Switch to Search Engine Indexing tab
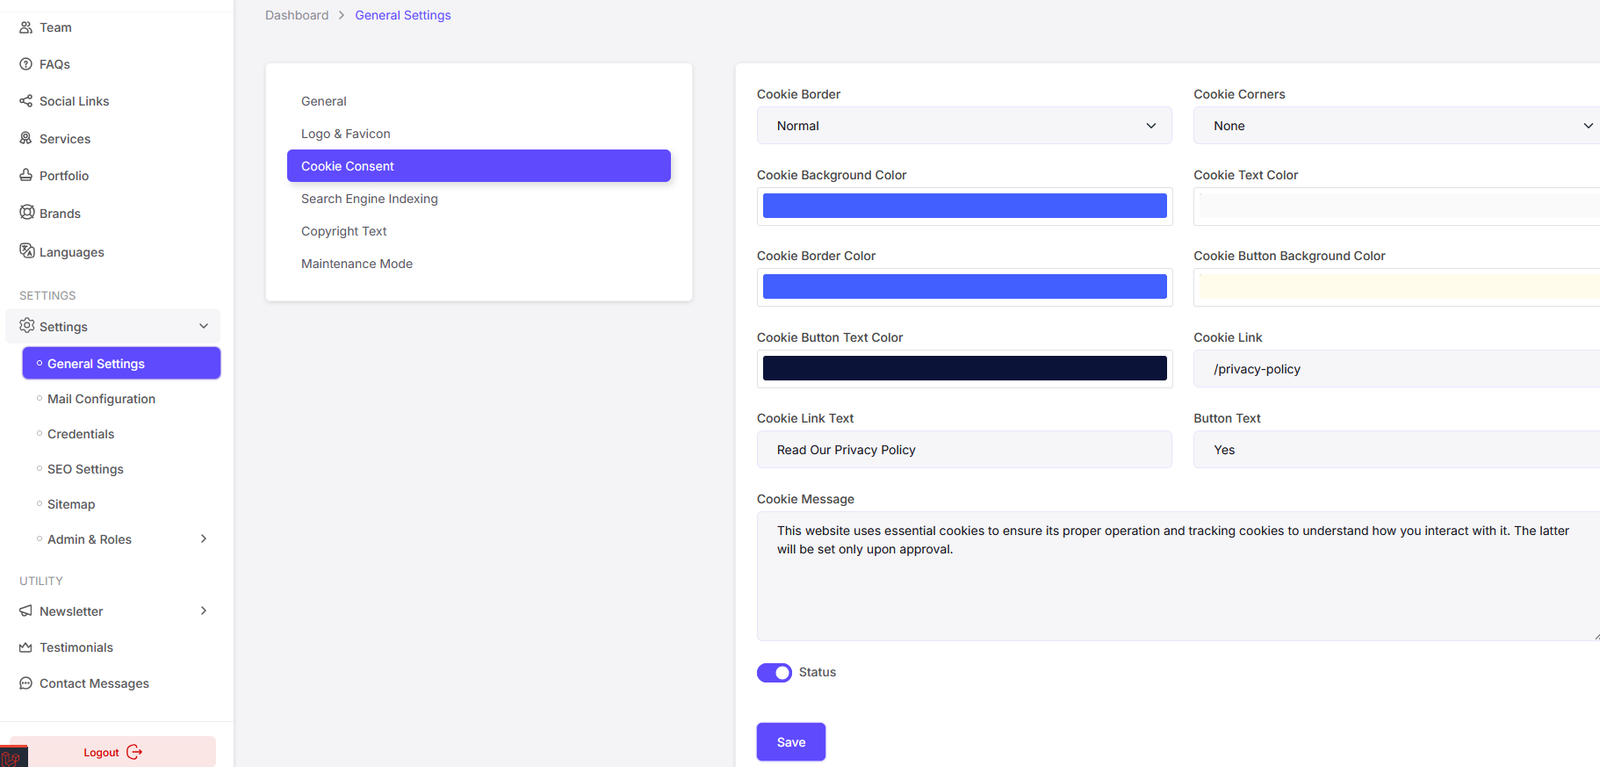The width and height of the screenshot is (1600, 767). [369, 199]
